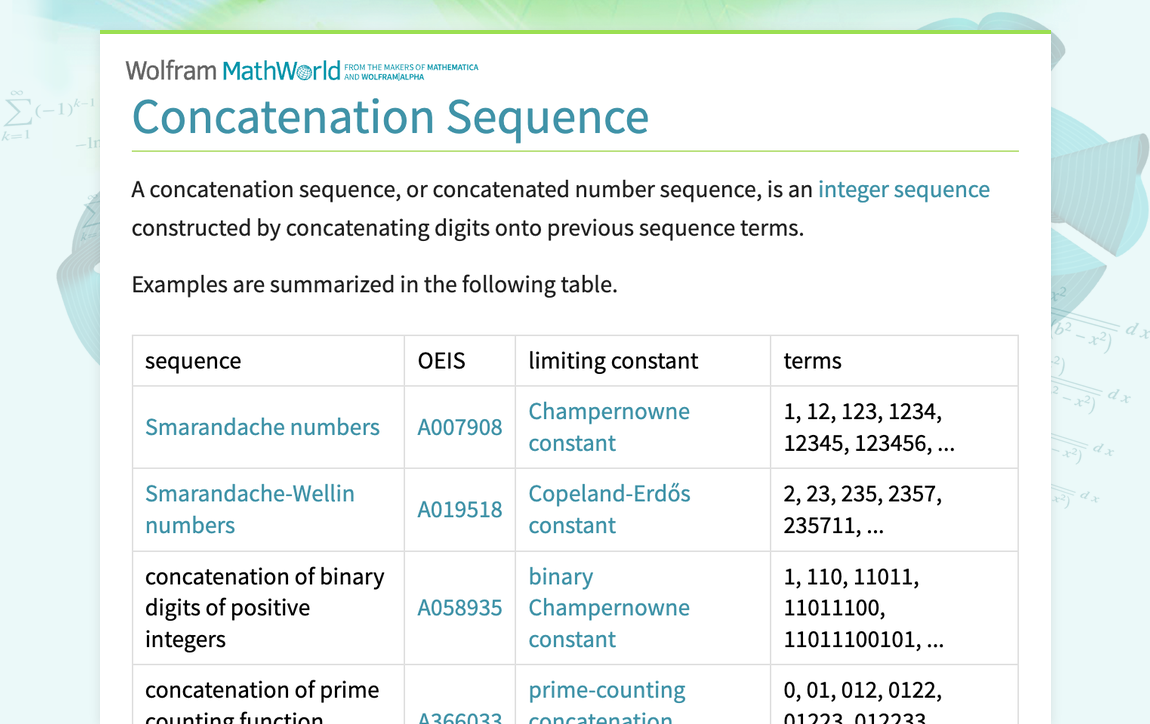Click the Concatenation Sequence page heading
The height and width of the screenshot is (724, 1150).
(x=390, y=117)
